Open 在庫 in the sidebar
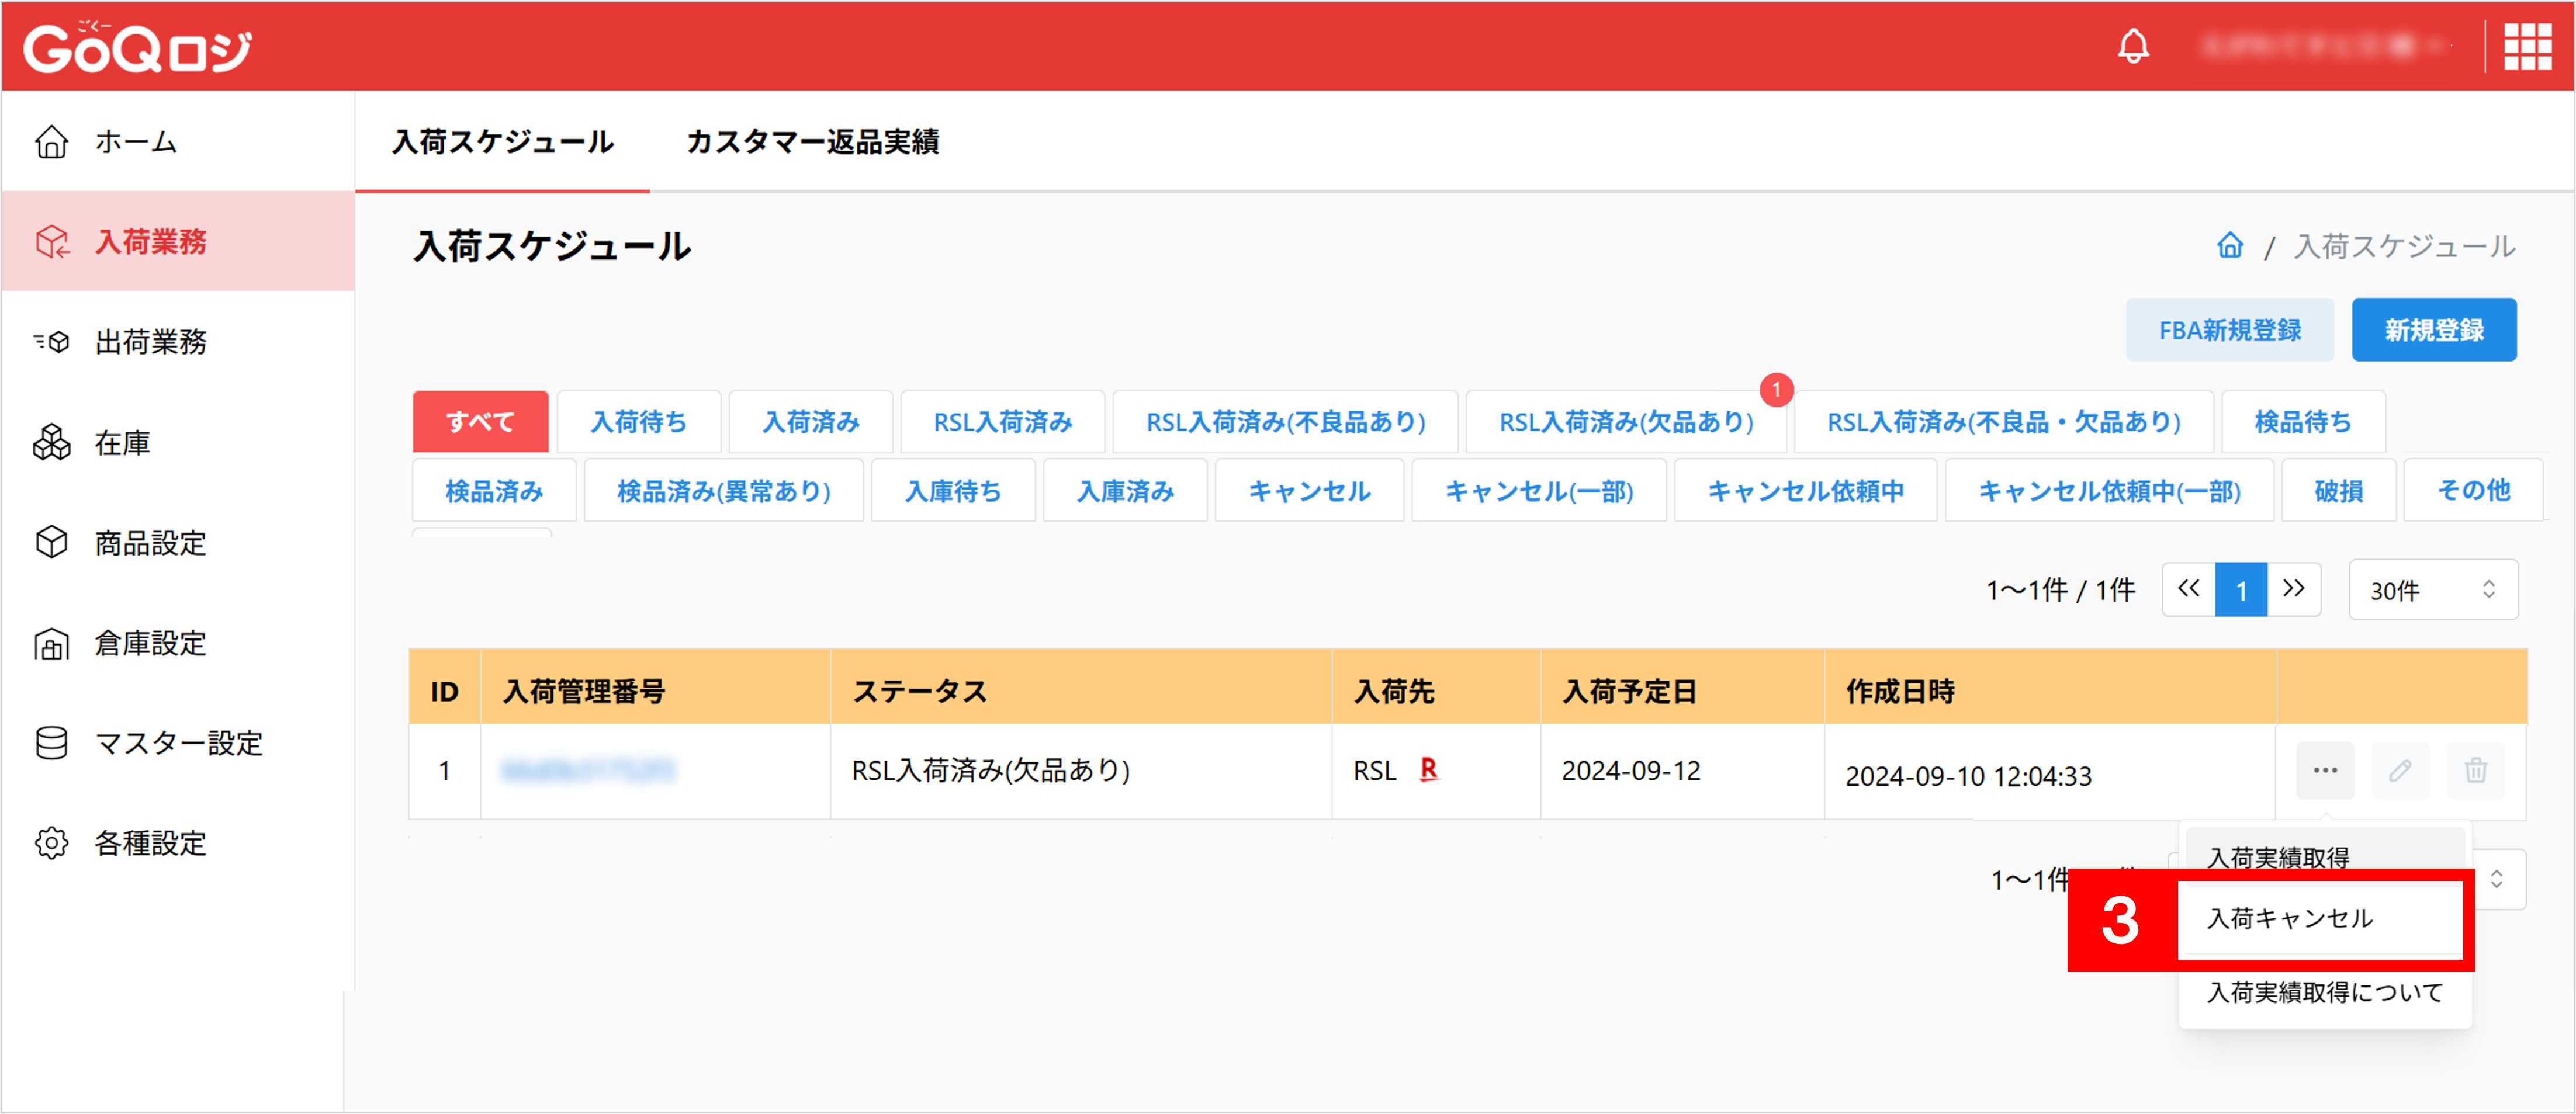2576x1114 pixels. [122, 443]
